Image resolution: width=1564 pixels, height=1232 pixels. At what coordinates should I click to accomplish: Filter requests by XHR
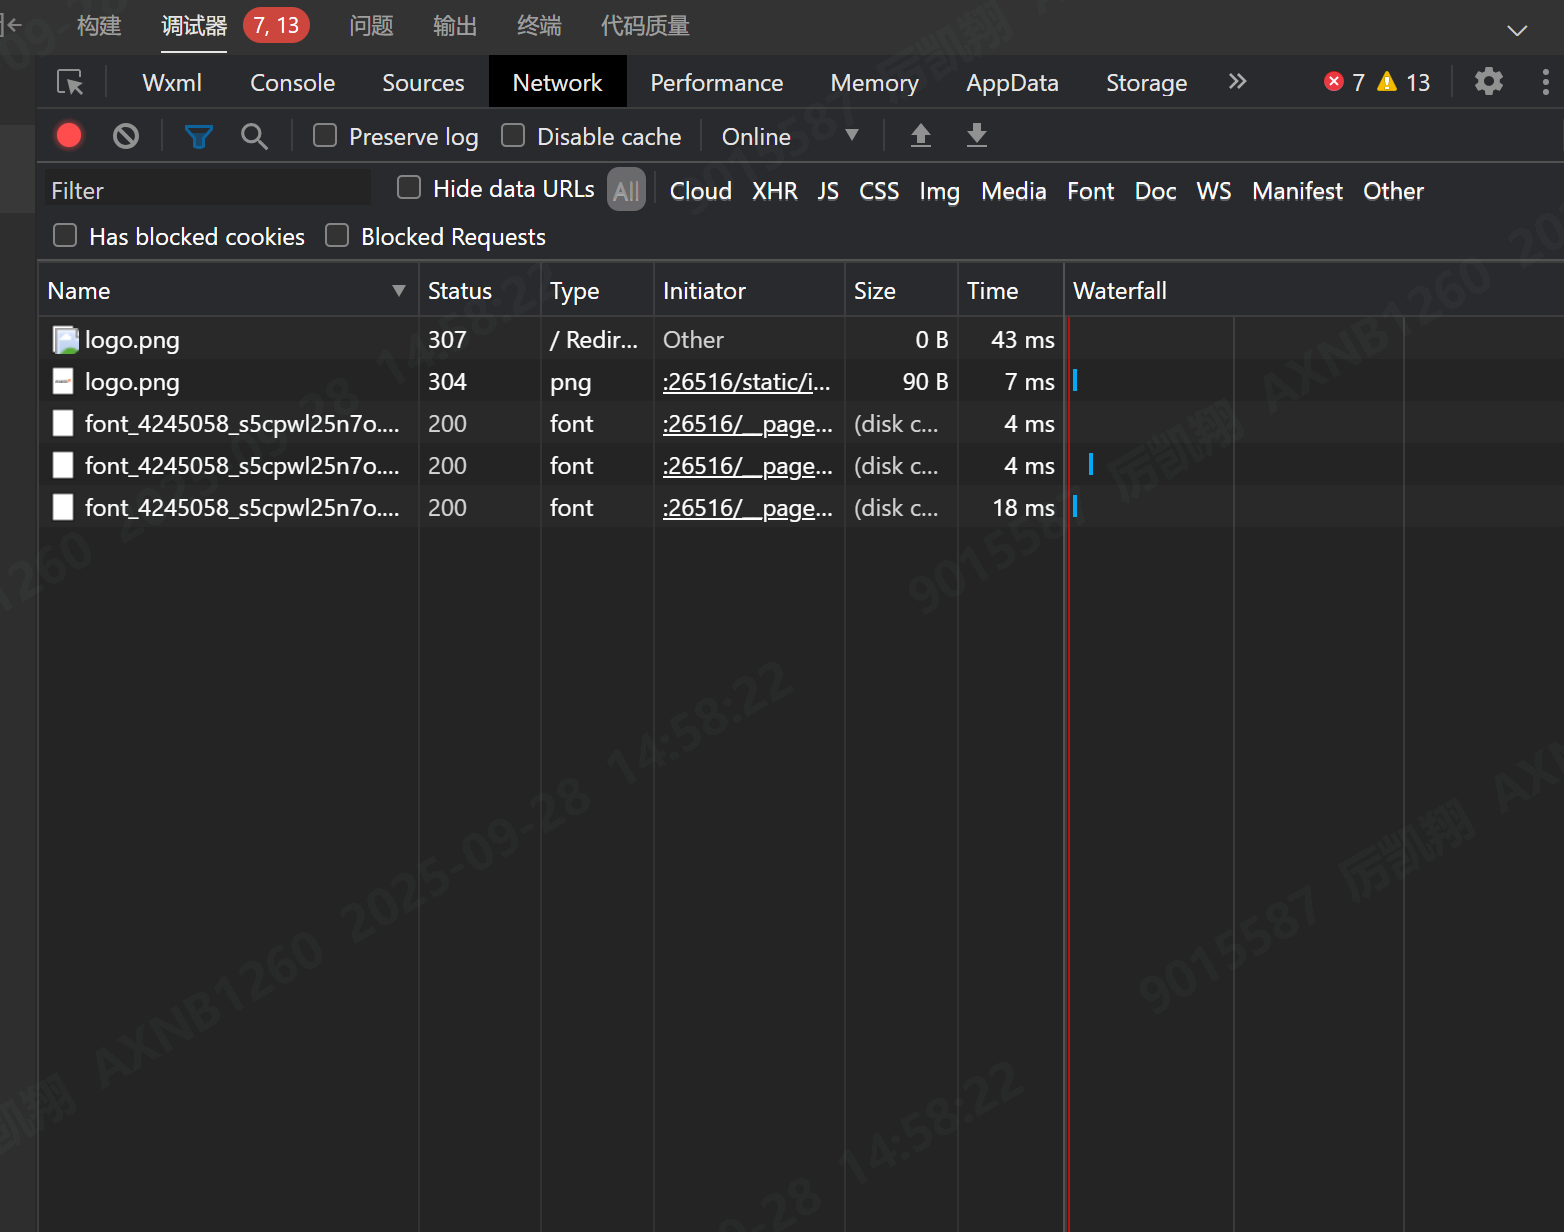(775, 191)
